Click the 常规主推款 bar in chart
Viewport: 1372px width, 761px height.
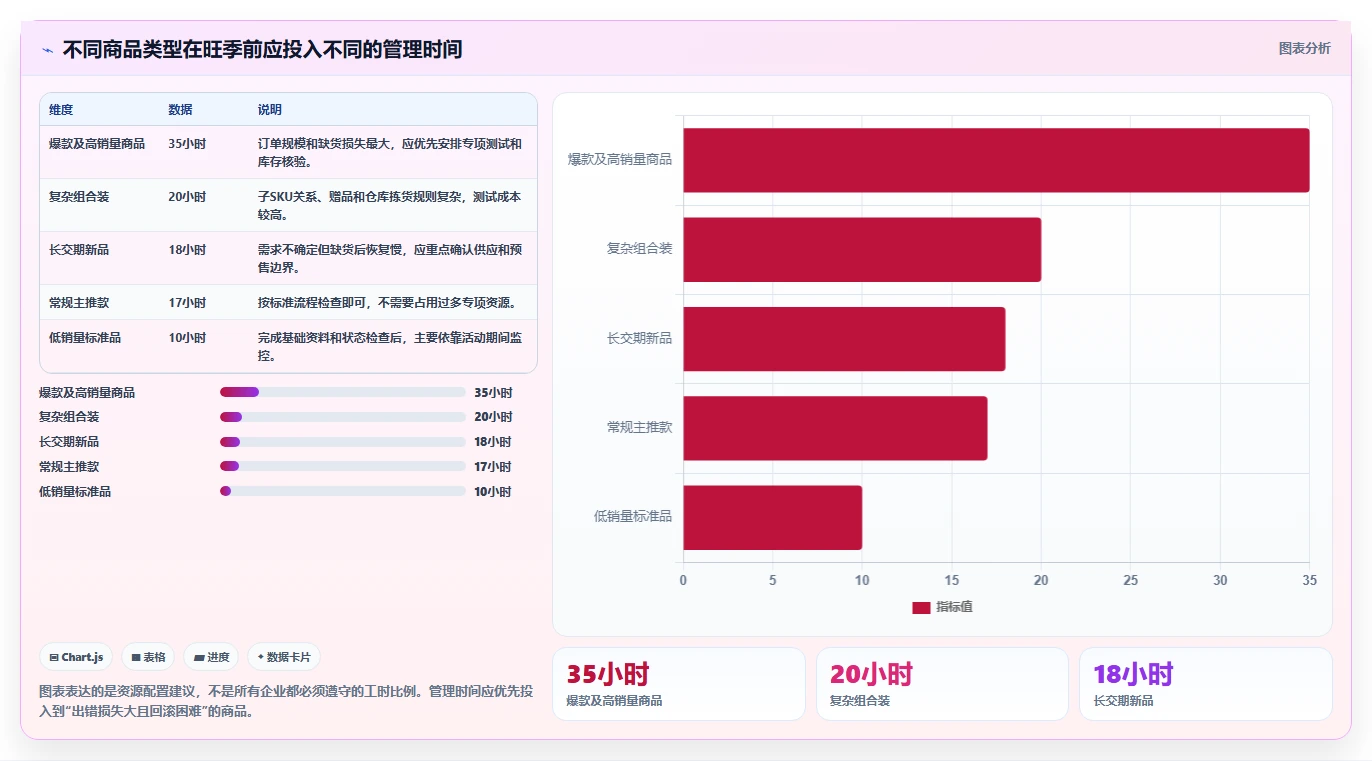tap(835, 428)
